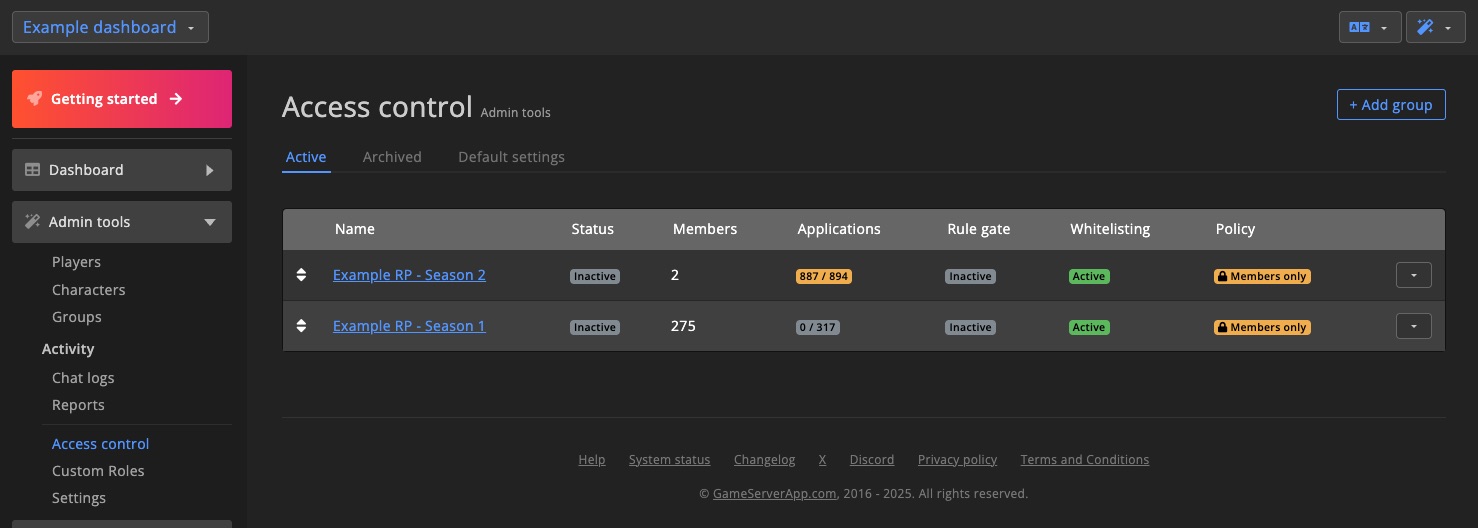The width and height of the screenshot is (1478, 528).
Task: Expand the Dashboard sidebar section
Action: point(210,170)
